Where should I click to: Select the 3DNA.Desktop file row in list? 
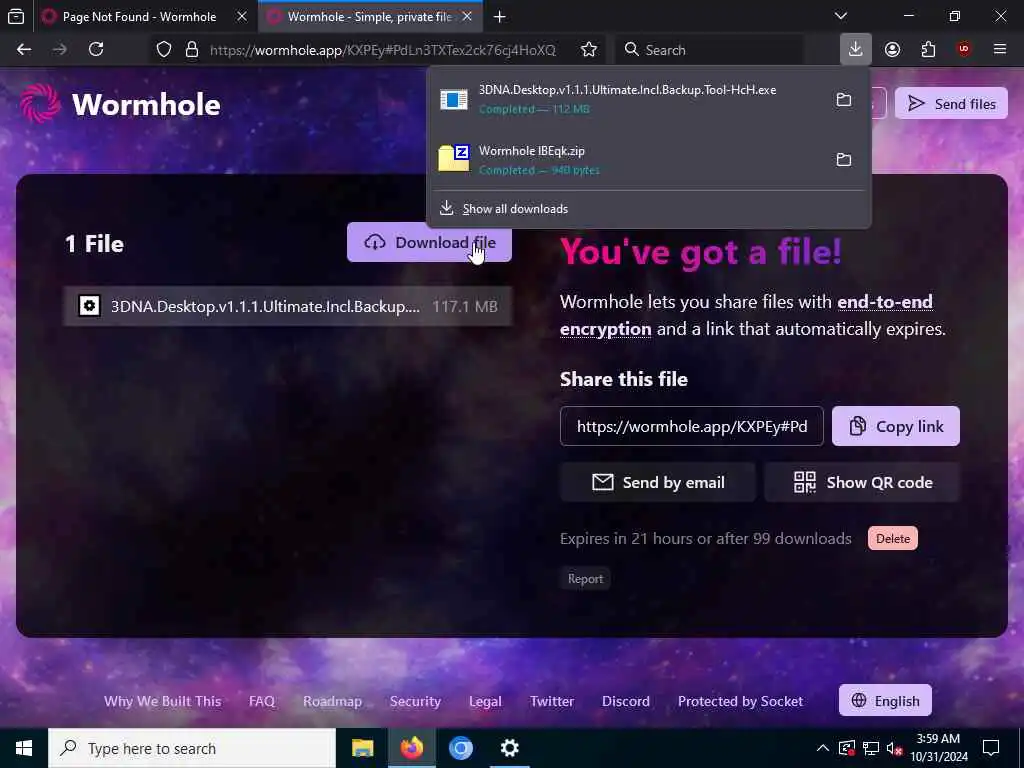[288, 306]
